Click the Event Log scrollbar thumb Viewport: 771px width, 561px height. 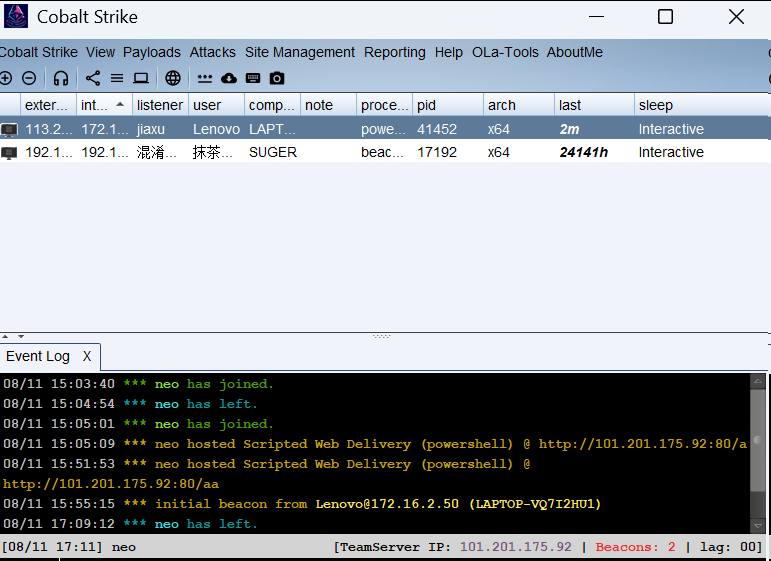click(758, 440)
